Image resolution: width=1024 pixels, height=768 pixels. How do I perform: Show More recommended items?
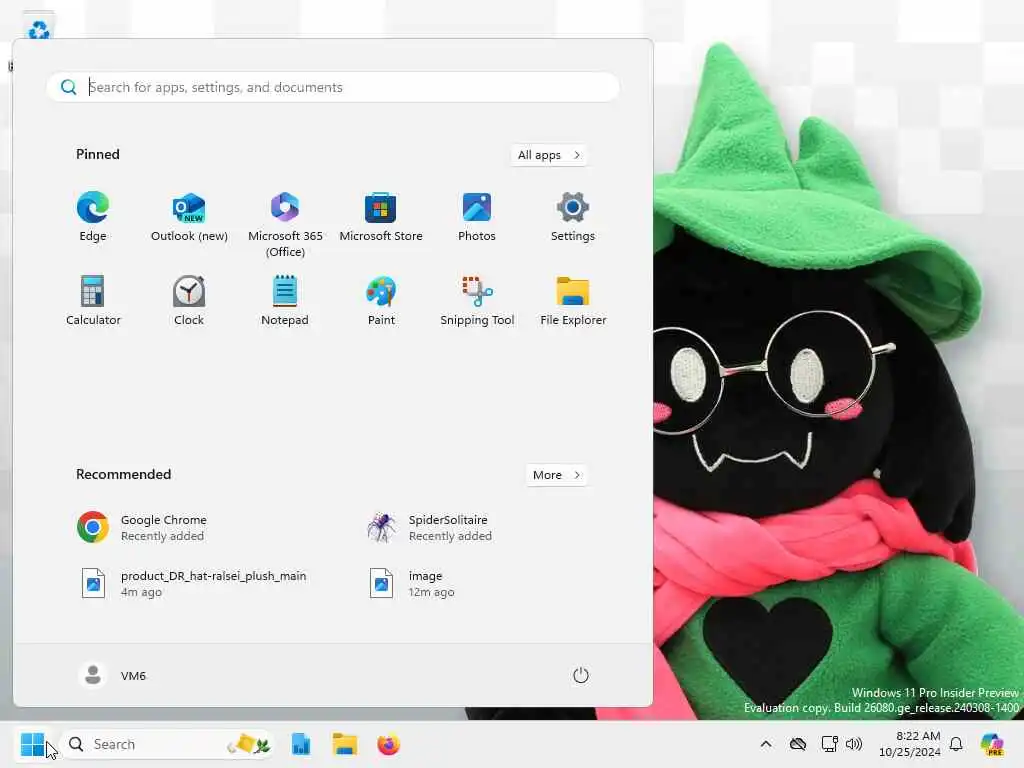(x=556, y=475)
